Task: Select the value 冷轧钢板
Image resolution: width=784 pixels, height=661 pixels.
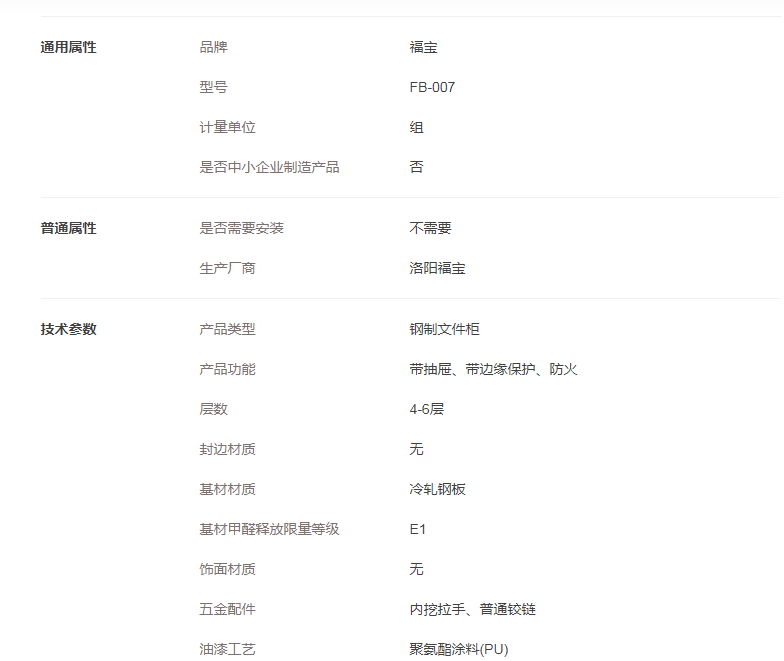Action: pos(438,489)
